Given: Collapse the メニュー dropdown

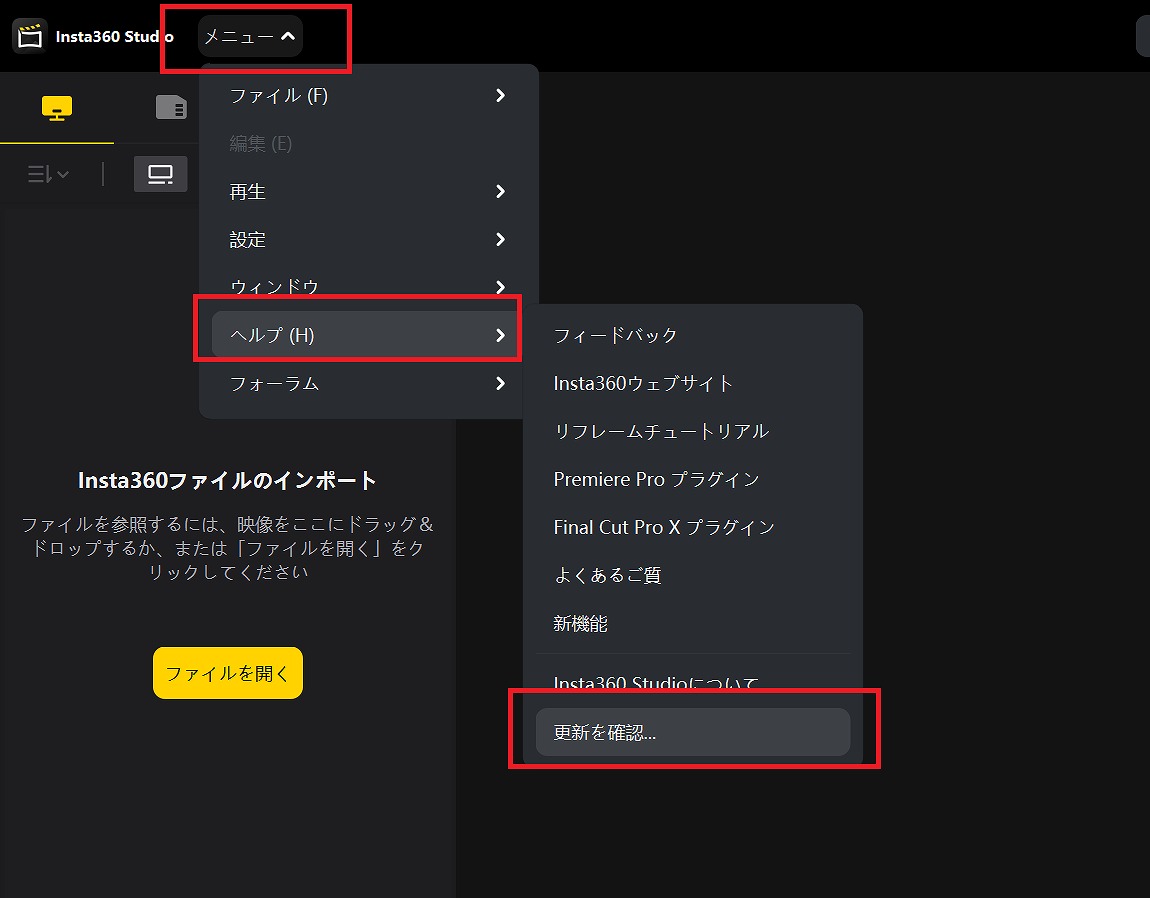Looking at the screenshot, I should 250,36.
